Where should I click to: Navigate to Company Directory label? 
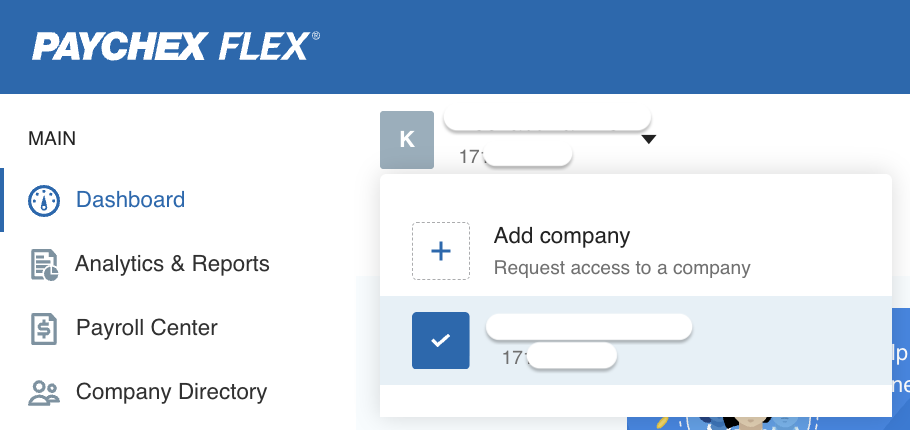(x=171, y=392)
